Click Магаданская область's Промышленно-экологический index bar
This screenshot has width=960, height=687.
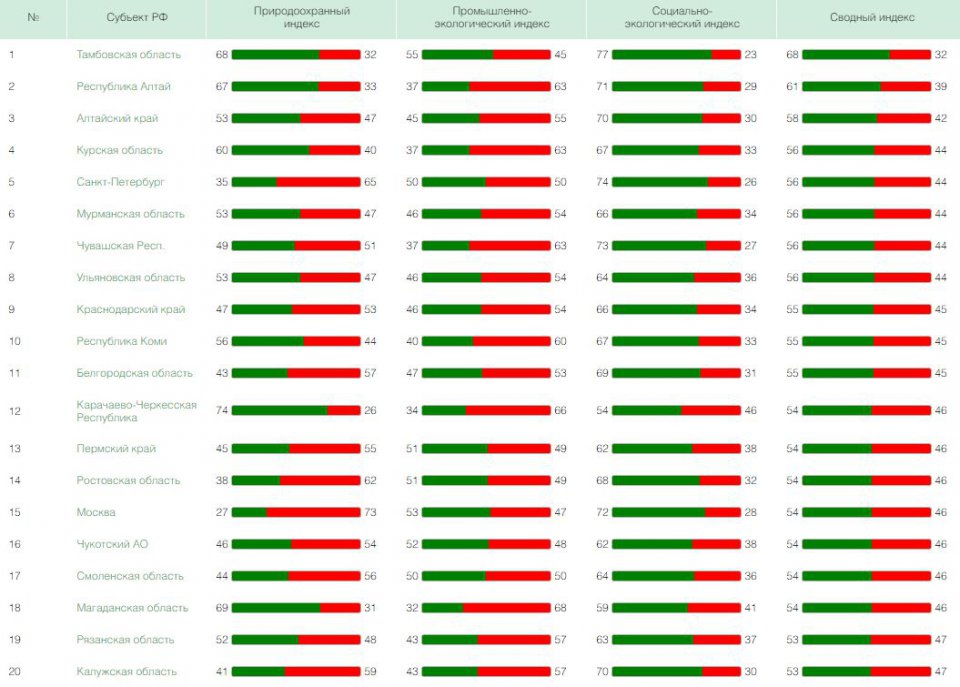point(486,608)
